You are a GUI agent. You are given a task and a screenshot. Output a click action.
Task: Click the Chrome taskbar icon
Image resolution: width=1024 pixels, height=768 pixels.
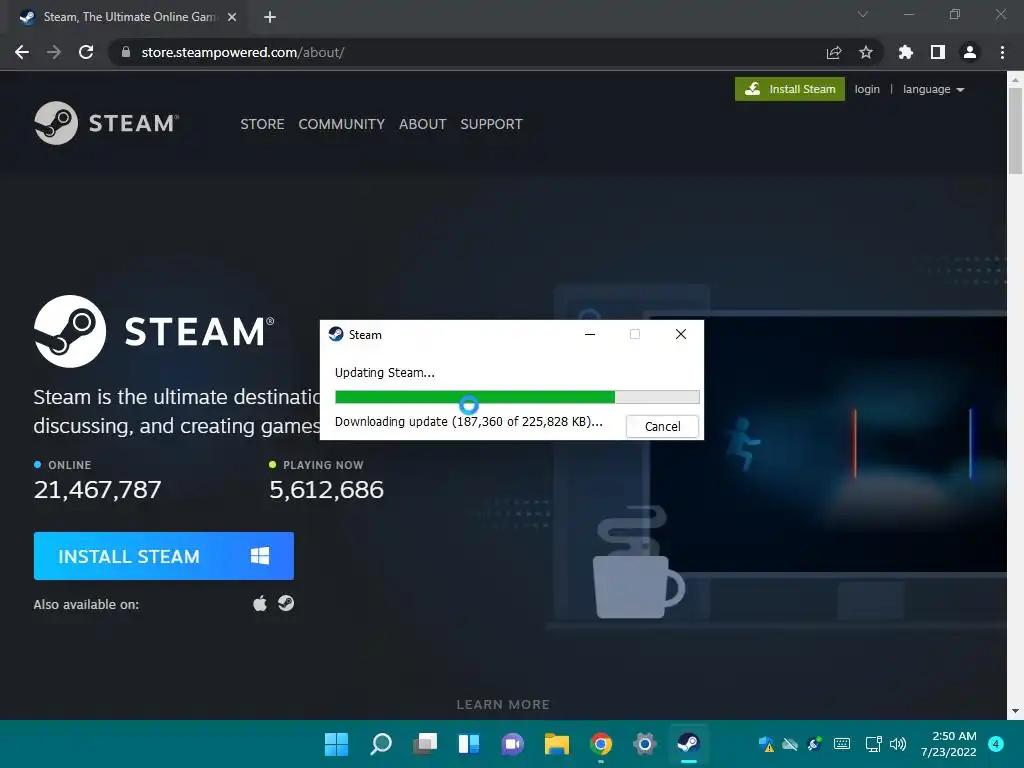point(601,743)
